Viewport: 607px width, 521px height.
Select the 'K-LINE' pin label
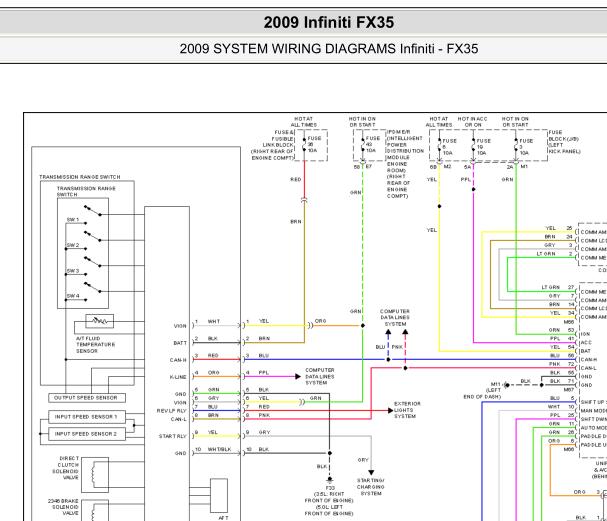(x=178, y=377)
